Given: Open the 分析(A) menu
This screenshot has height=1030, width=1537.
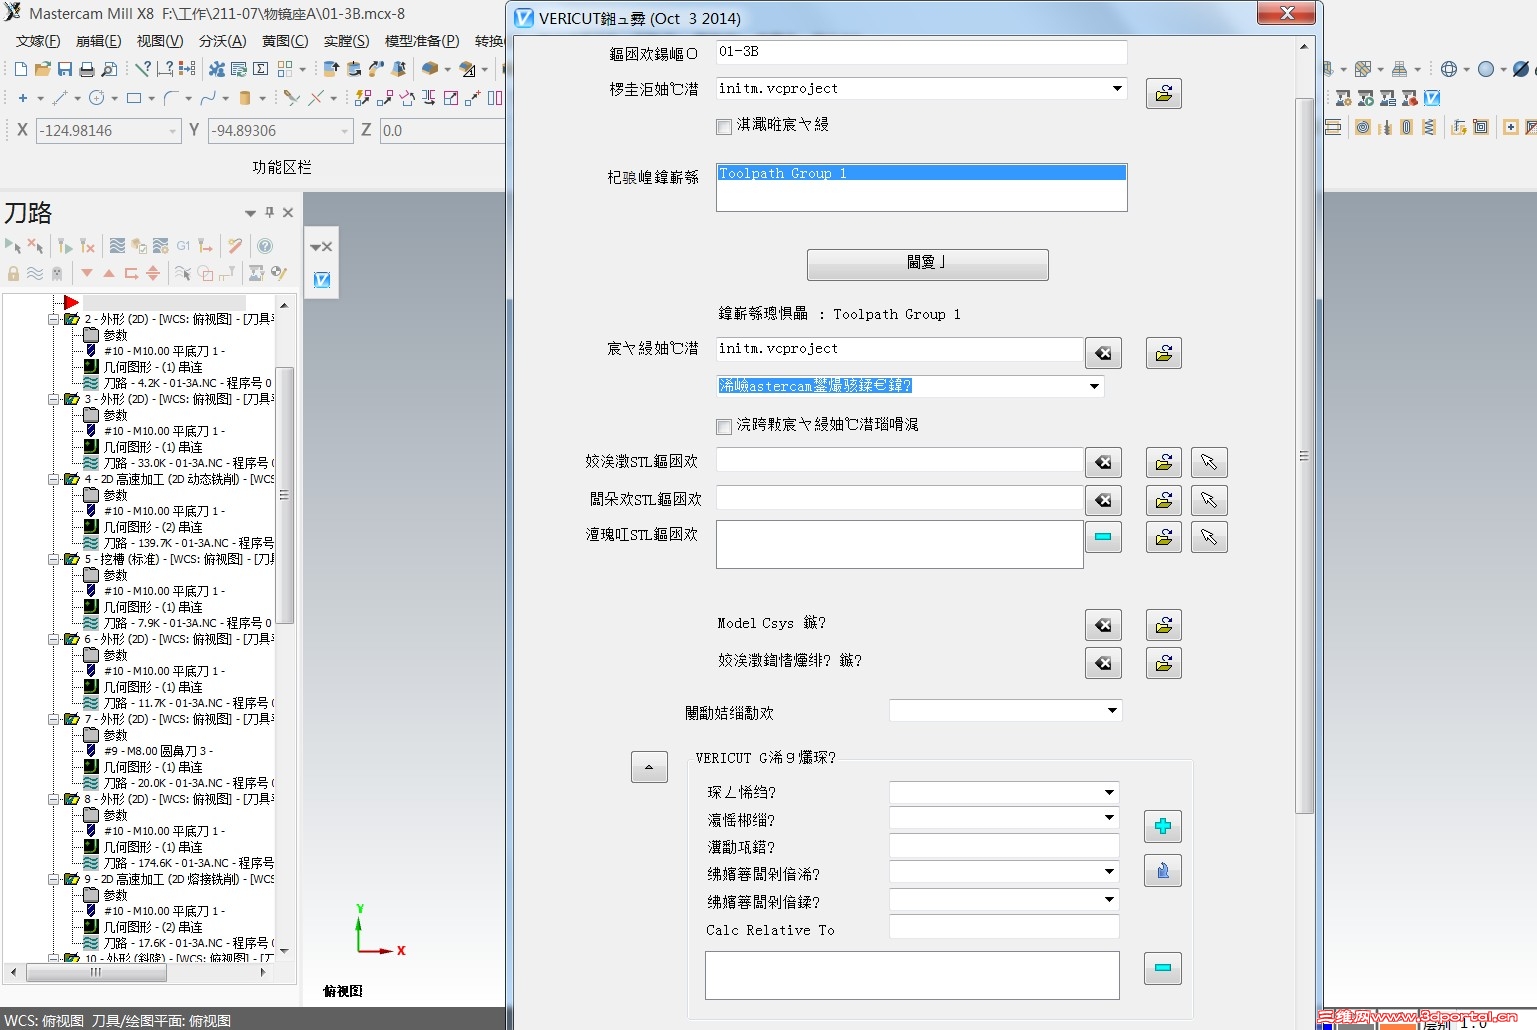Looking at the screenshot, I should click(222, 41).
